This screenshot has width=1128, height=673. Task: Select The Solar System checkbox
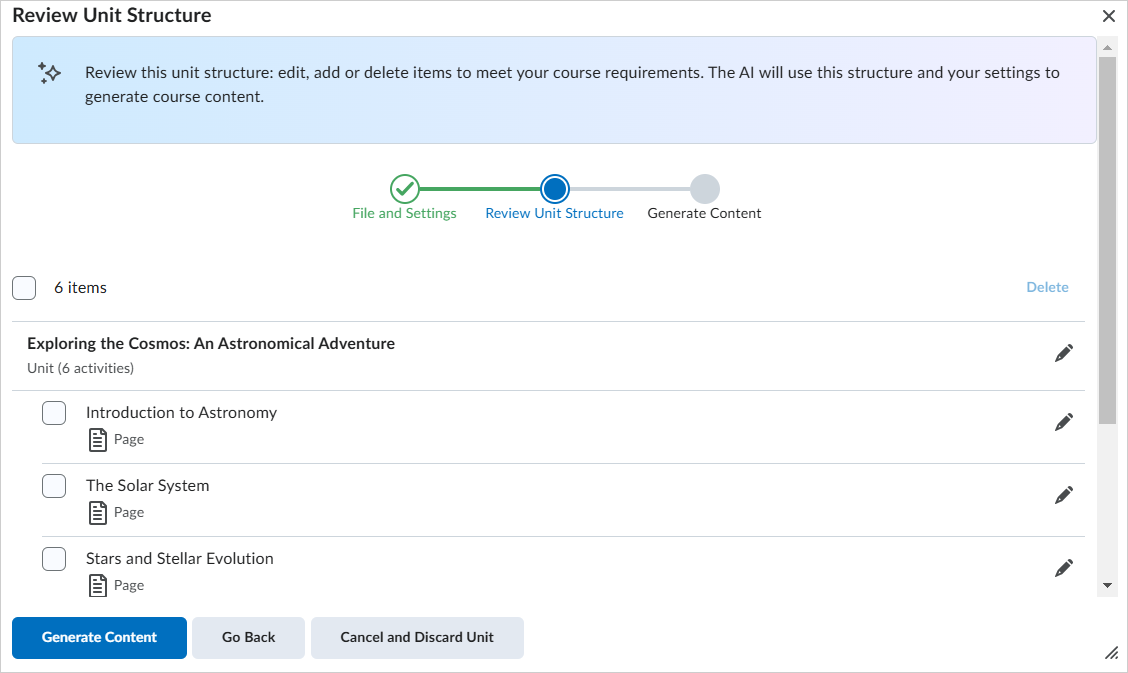click(x=54, y=486)
